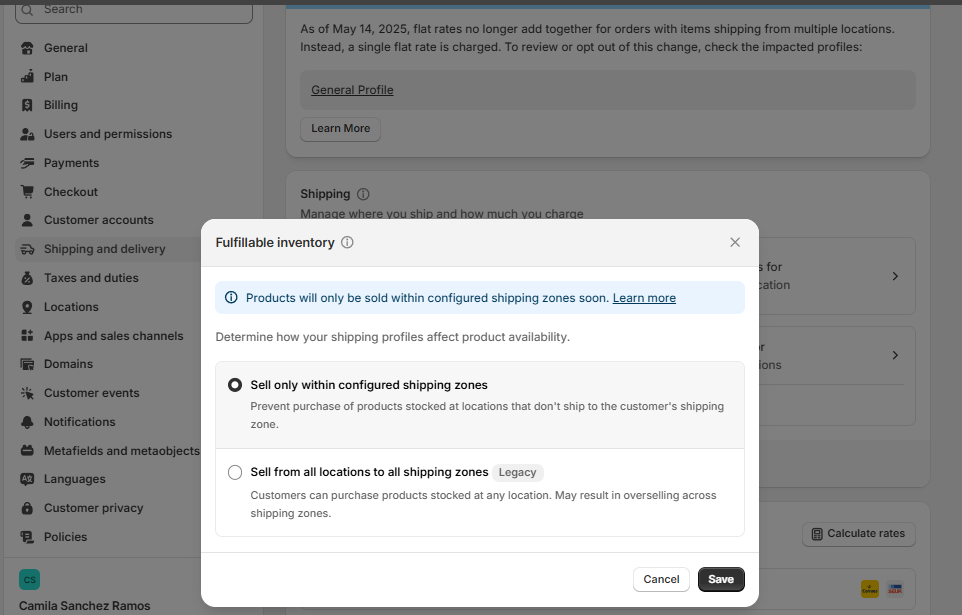Click the Checkout cart icon
This screenshot has height=615, width=962.
tap(27, 191)
